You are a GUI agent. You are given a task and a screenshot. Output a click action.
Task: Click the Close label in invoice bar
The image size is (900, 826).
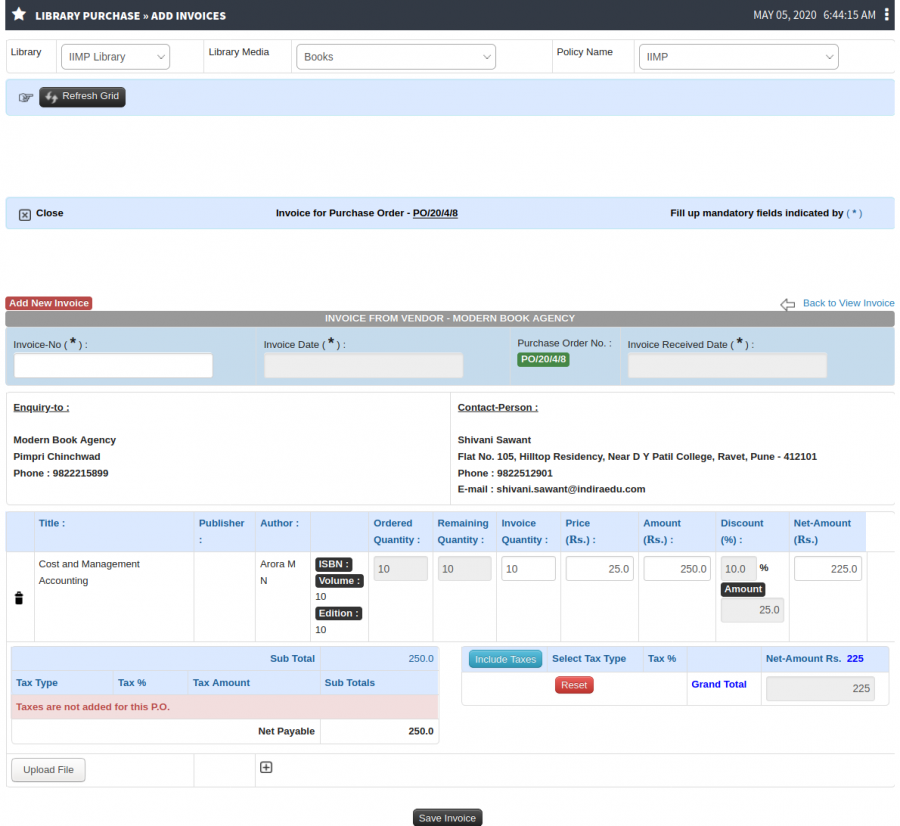click(x=50, y=213)
